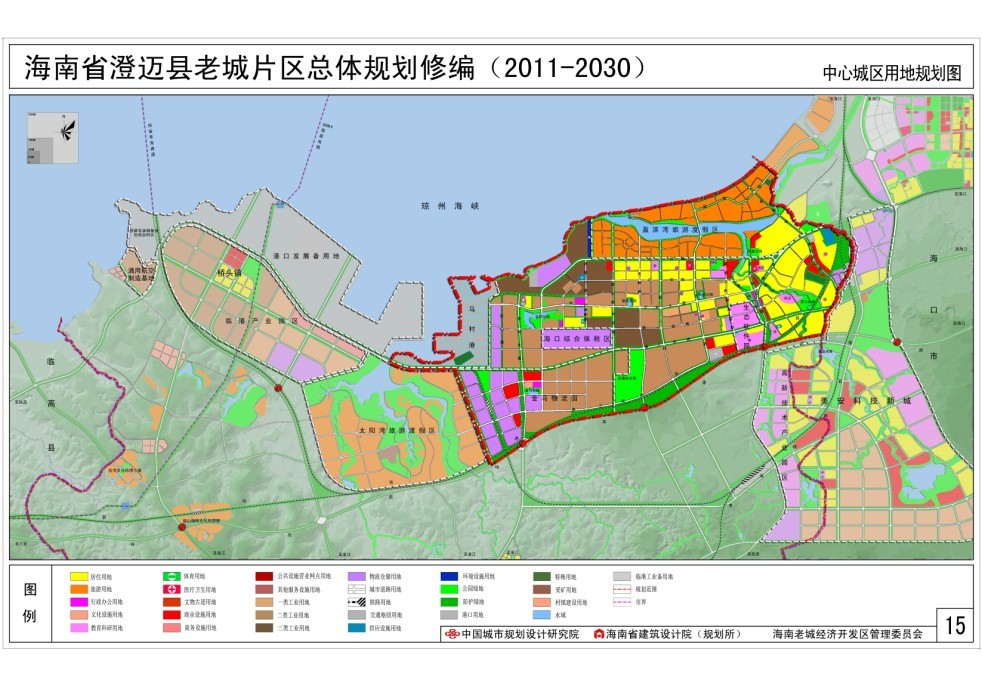Image resolution: width=982 pixels, height=678 pixels.
Task: Click the 中国城市规划设计研究院 red logo
Action: (453, 635)
